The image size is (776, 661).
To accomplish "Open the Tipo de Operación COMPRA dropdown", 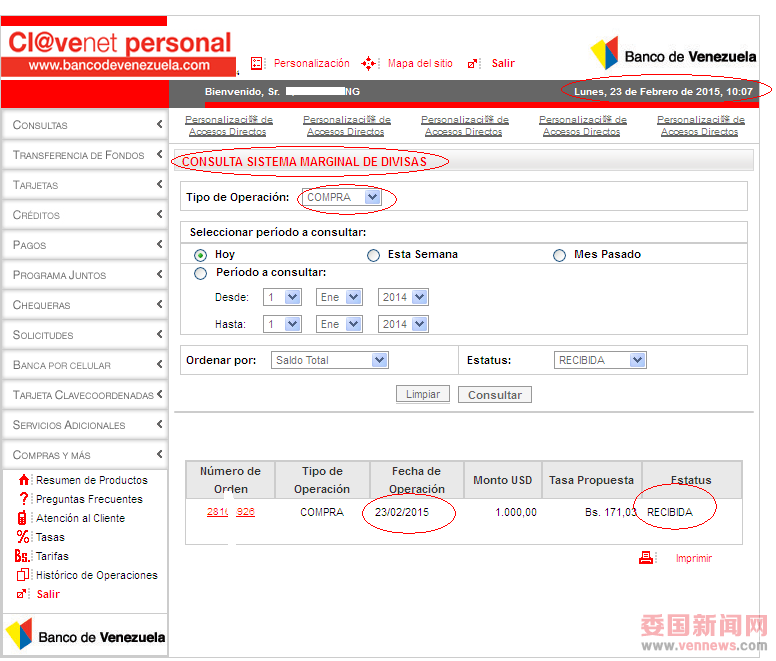I will coord(341,197).
